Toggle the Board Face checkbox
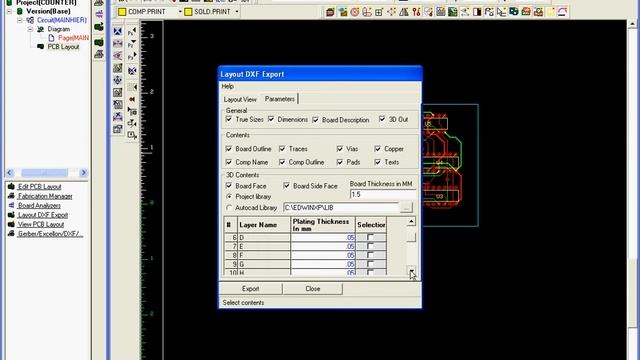This screenshot has width=640, height=360. click(x=229, y=186)
